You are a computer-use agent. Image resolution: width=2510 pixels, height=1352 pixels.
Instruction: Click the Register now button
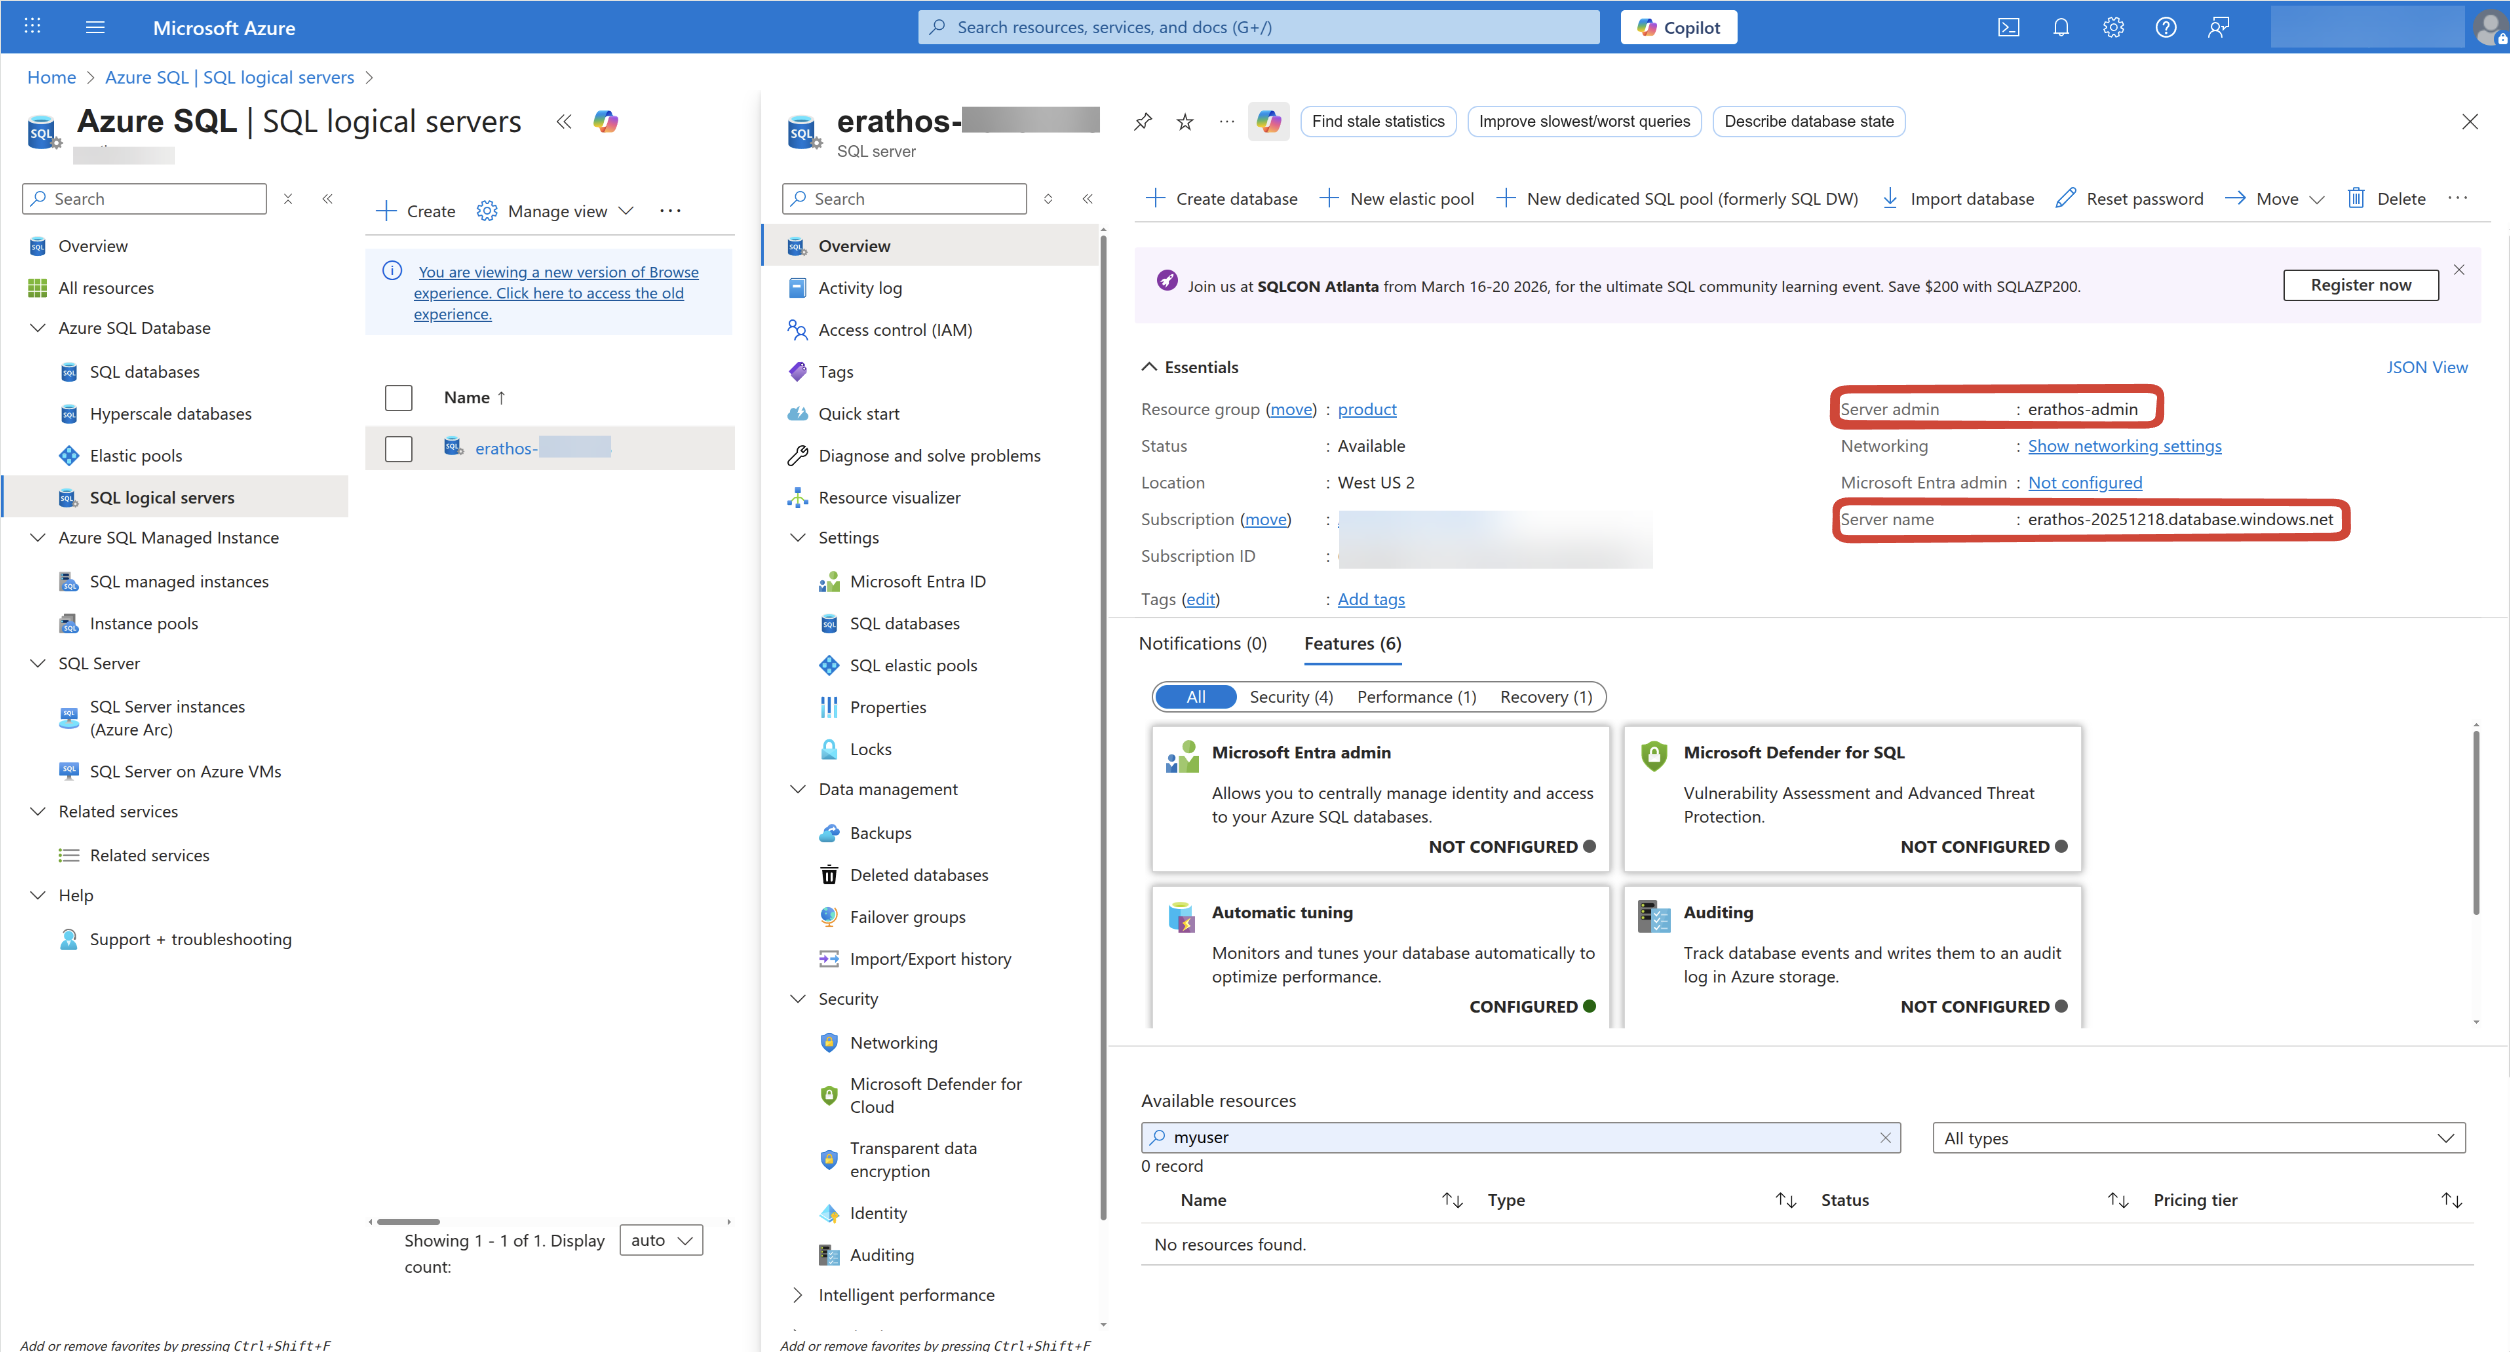tap(2360, 285)
